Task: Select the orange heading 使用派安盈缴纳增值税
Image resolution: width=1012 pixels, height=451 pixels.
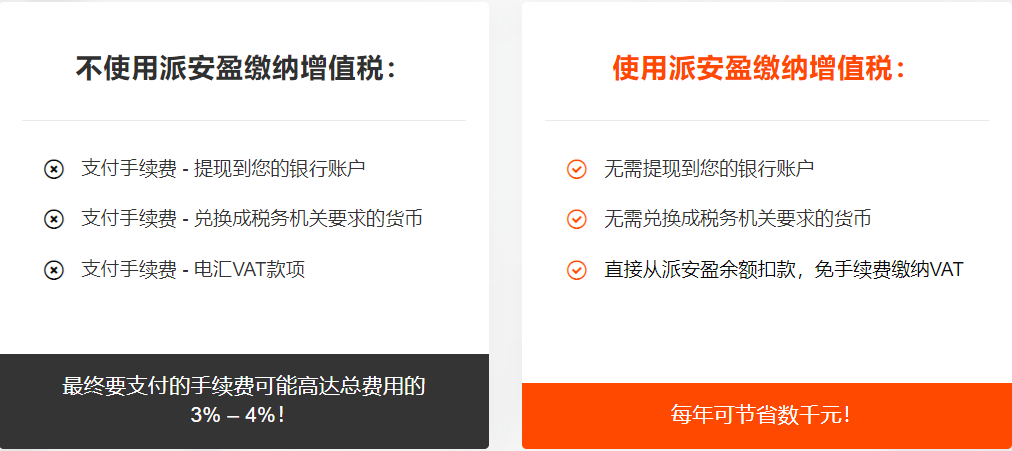Action: point(760,68)
